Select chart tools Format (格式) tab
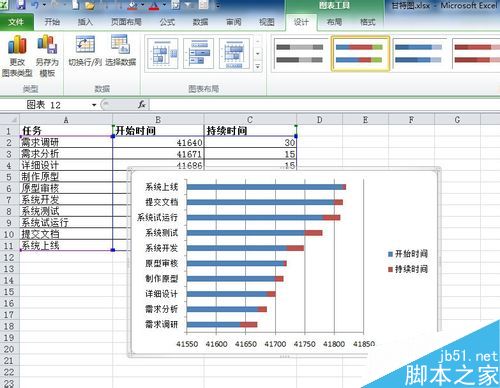The height and width of the screenshot is (388, 500). coord(367,22)
